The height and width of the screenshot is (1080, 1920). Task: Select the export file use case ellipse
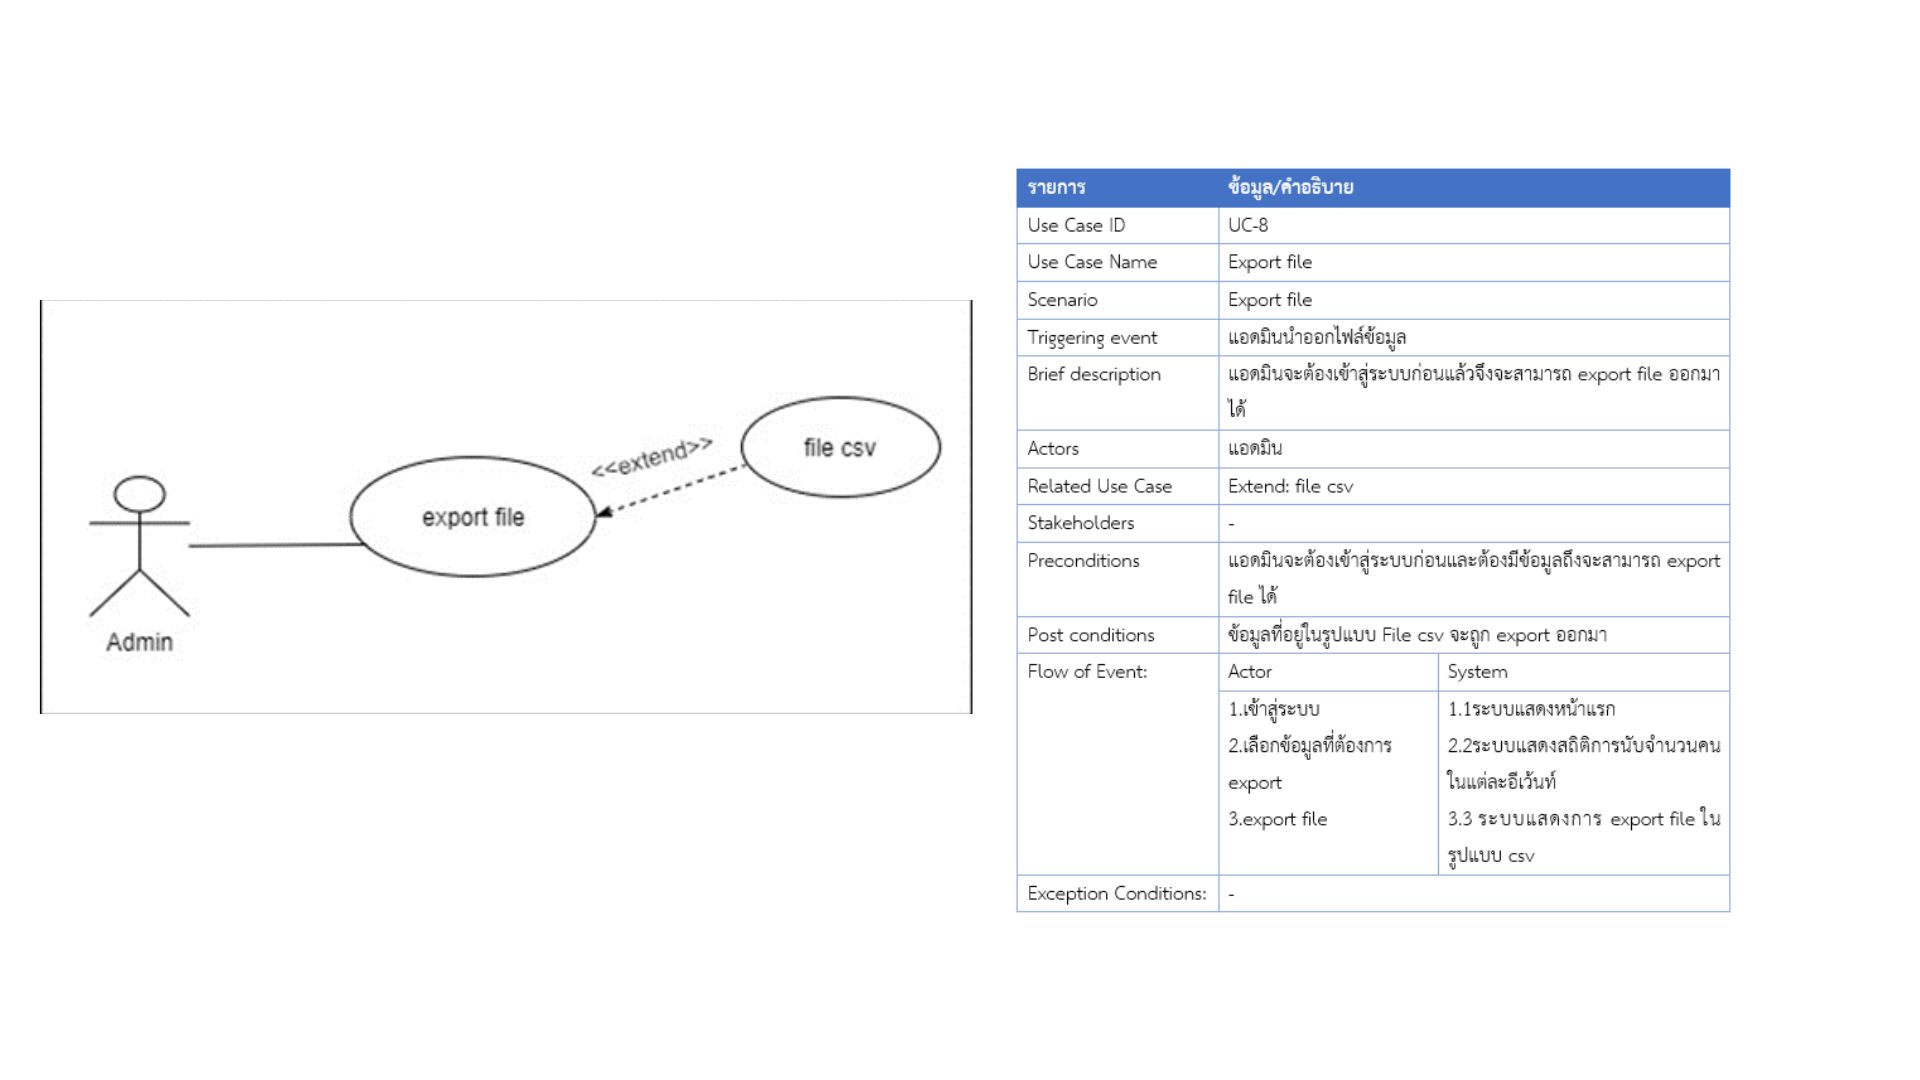click(472, 517)
